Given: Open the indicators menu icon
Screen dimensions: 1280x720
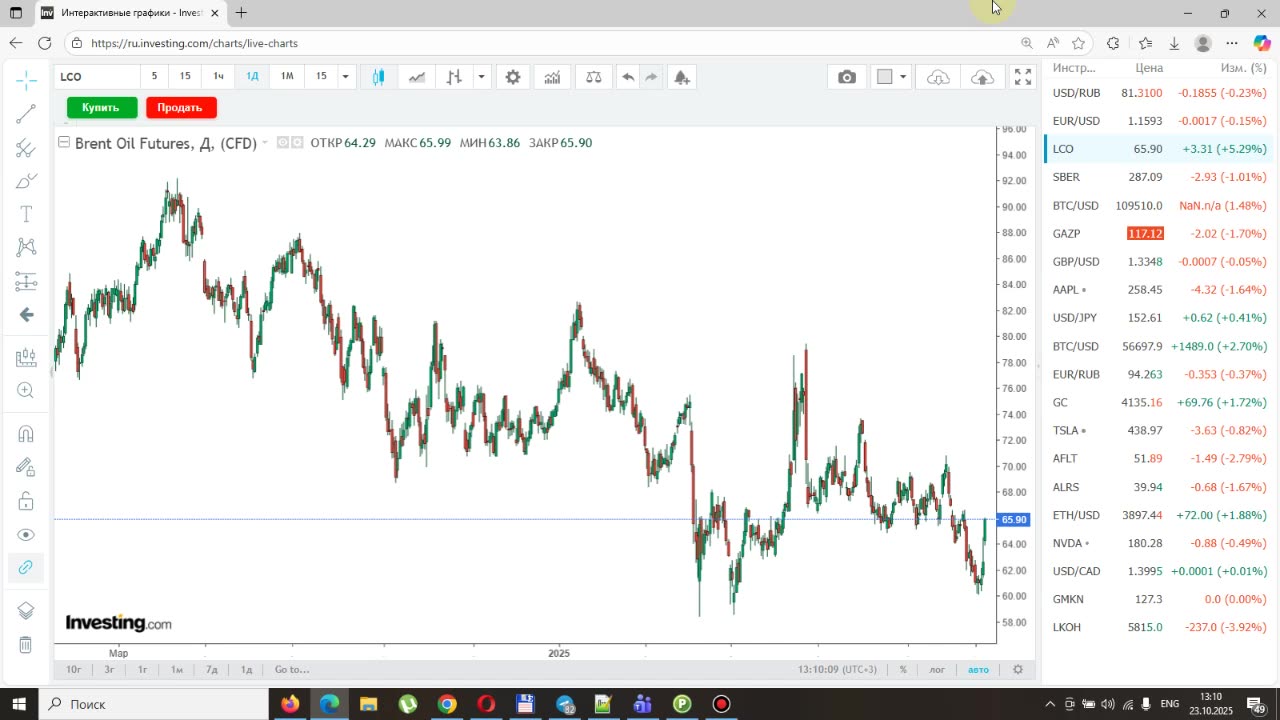Looking at the screenshot, I should coord(552,77).
